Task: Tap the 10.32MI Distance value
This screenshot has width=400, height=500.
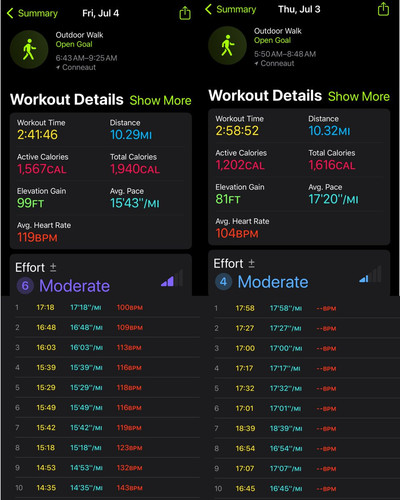Action: point(329,131)
